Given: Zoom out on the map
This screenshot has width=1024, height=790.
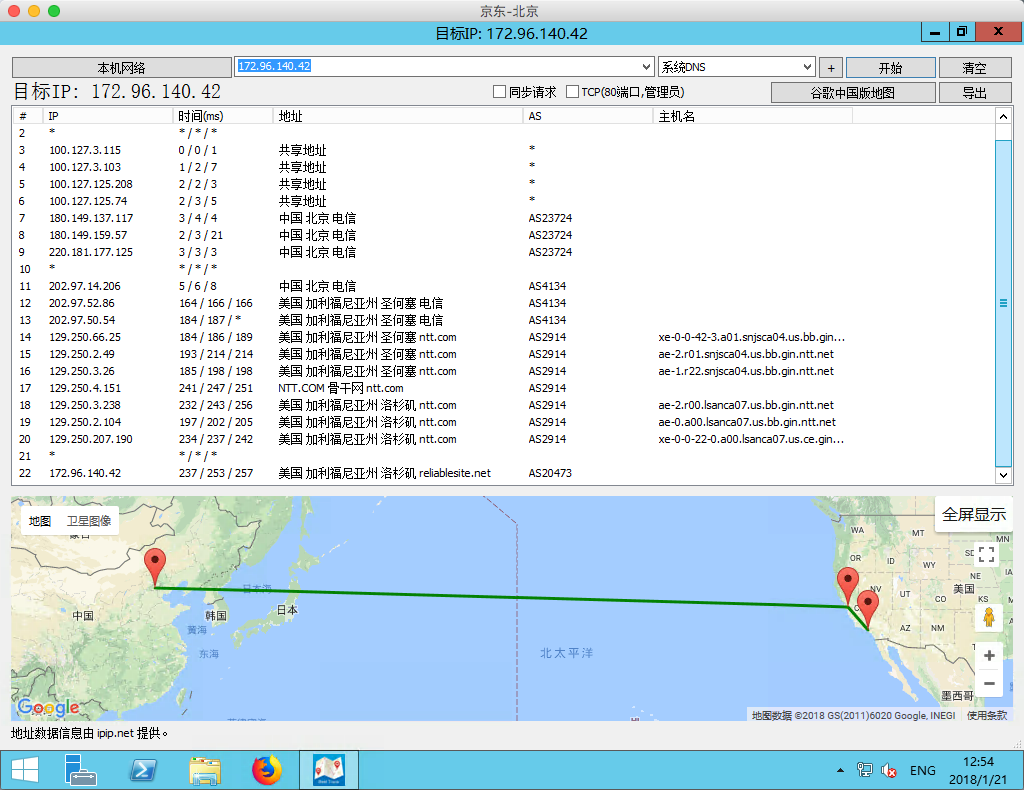Looking at the screenshot, I should click(x=989, y=684).
